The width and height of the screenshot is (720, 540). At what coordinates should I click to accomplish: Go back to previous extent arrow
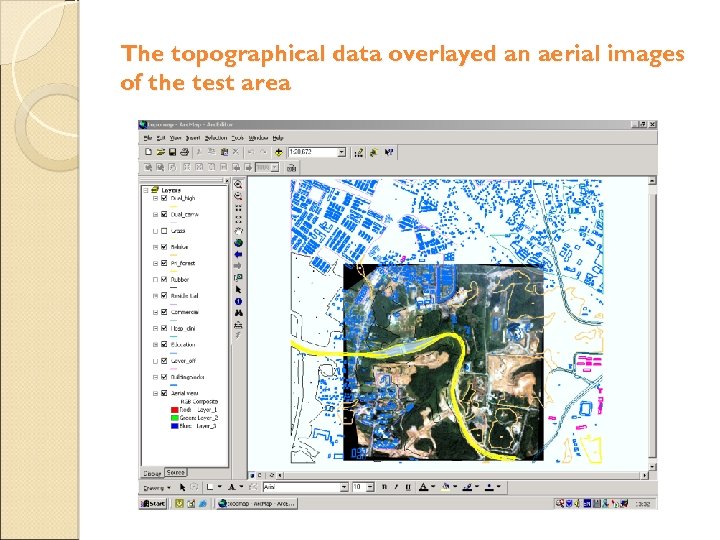click(x=238, y=254)
